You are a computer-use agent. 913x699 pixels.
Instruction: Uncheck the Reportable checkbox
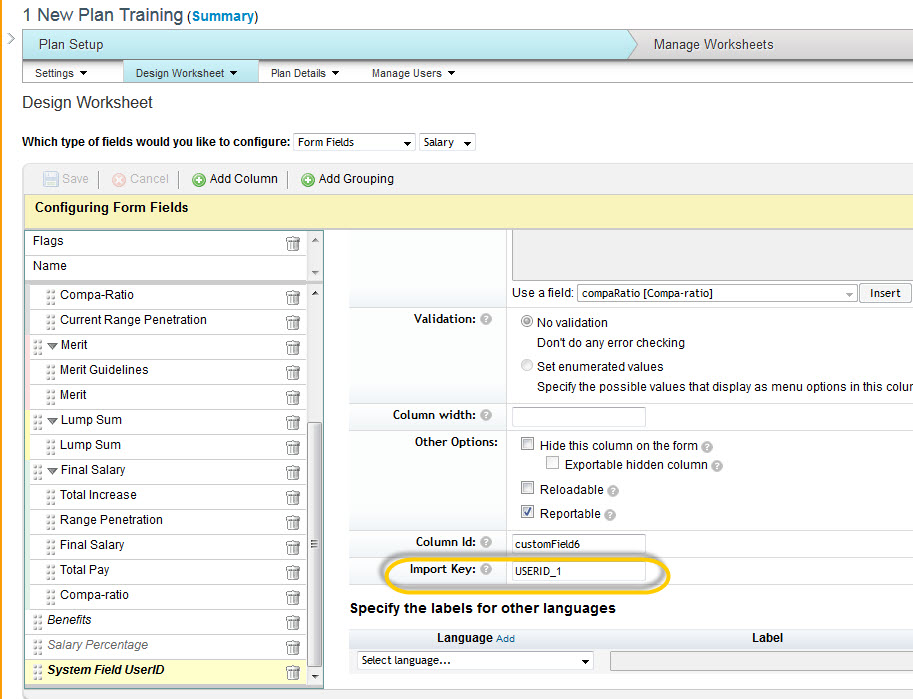(x=528, y=512)
